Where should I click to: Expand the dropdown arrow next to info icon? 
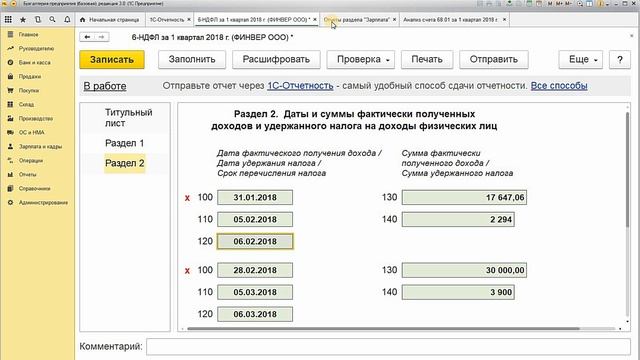coord(608,4)
